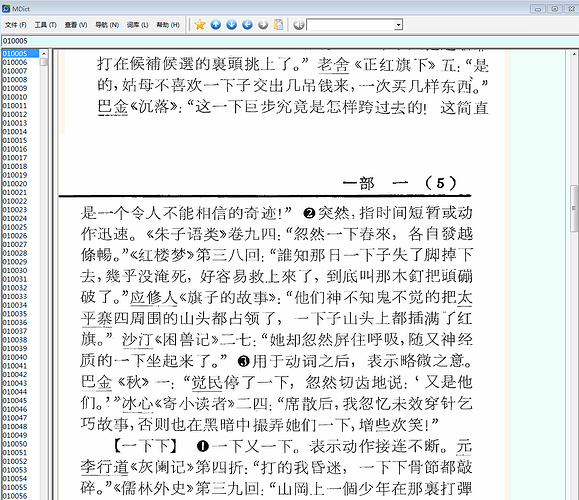Click the 【一下下】 entry heading
The width and height of the screenshot is (579, 500).
145,447
